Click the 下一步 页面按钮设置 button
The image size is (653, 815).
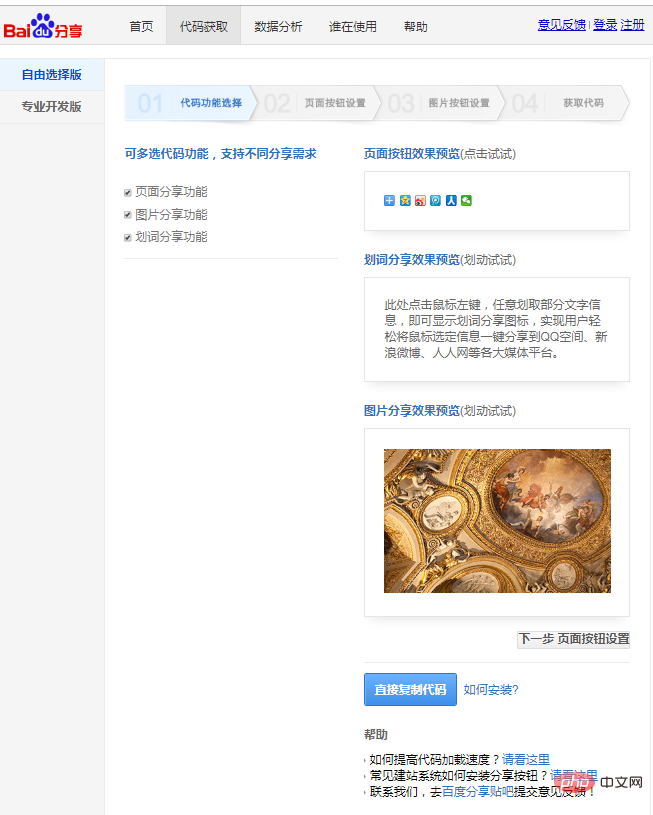[x=573, y=639]
